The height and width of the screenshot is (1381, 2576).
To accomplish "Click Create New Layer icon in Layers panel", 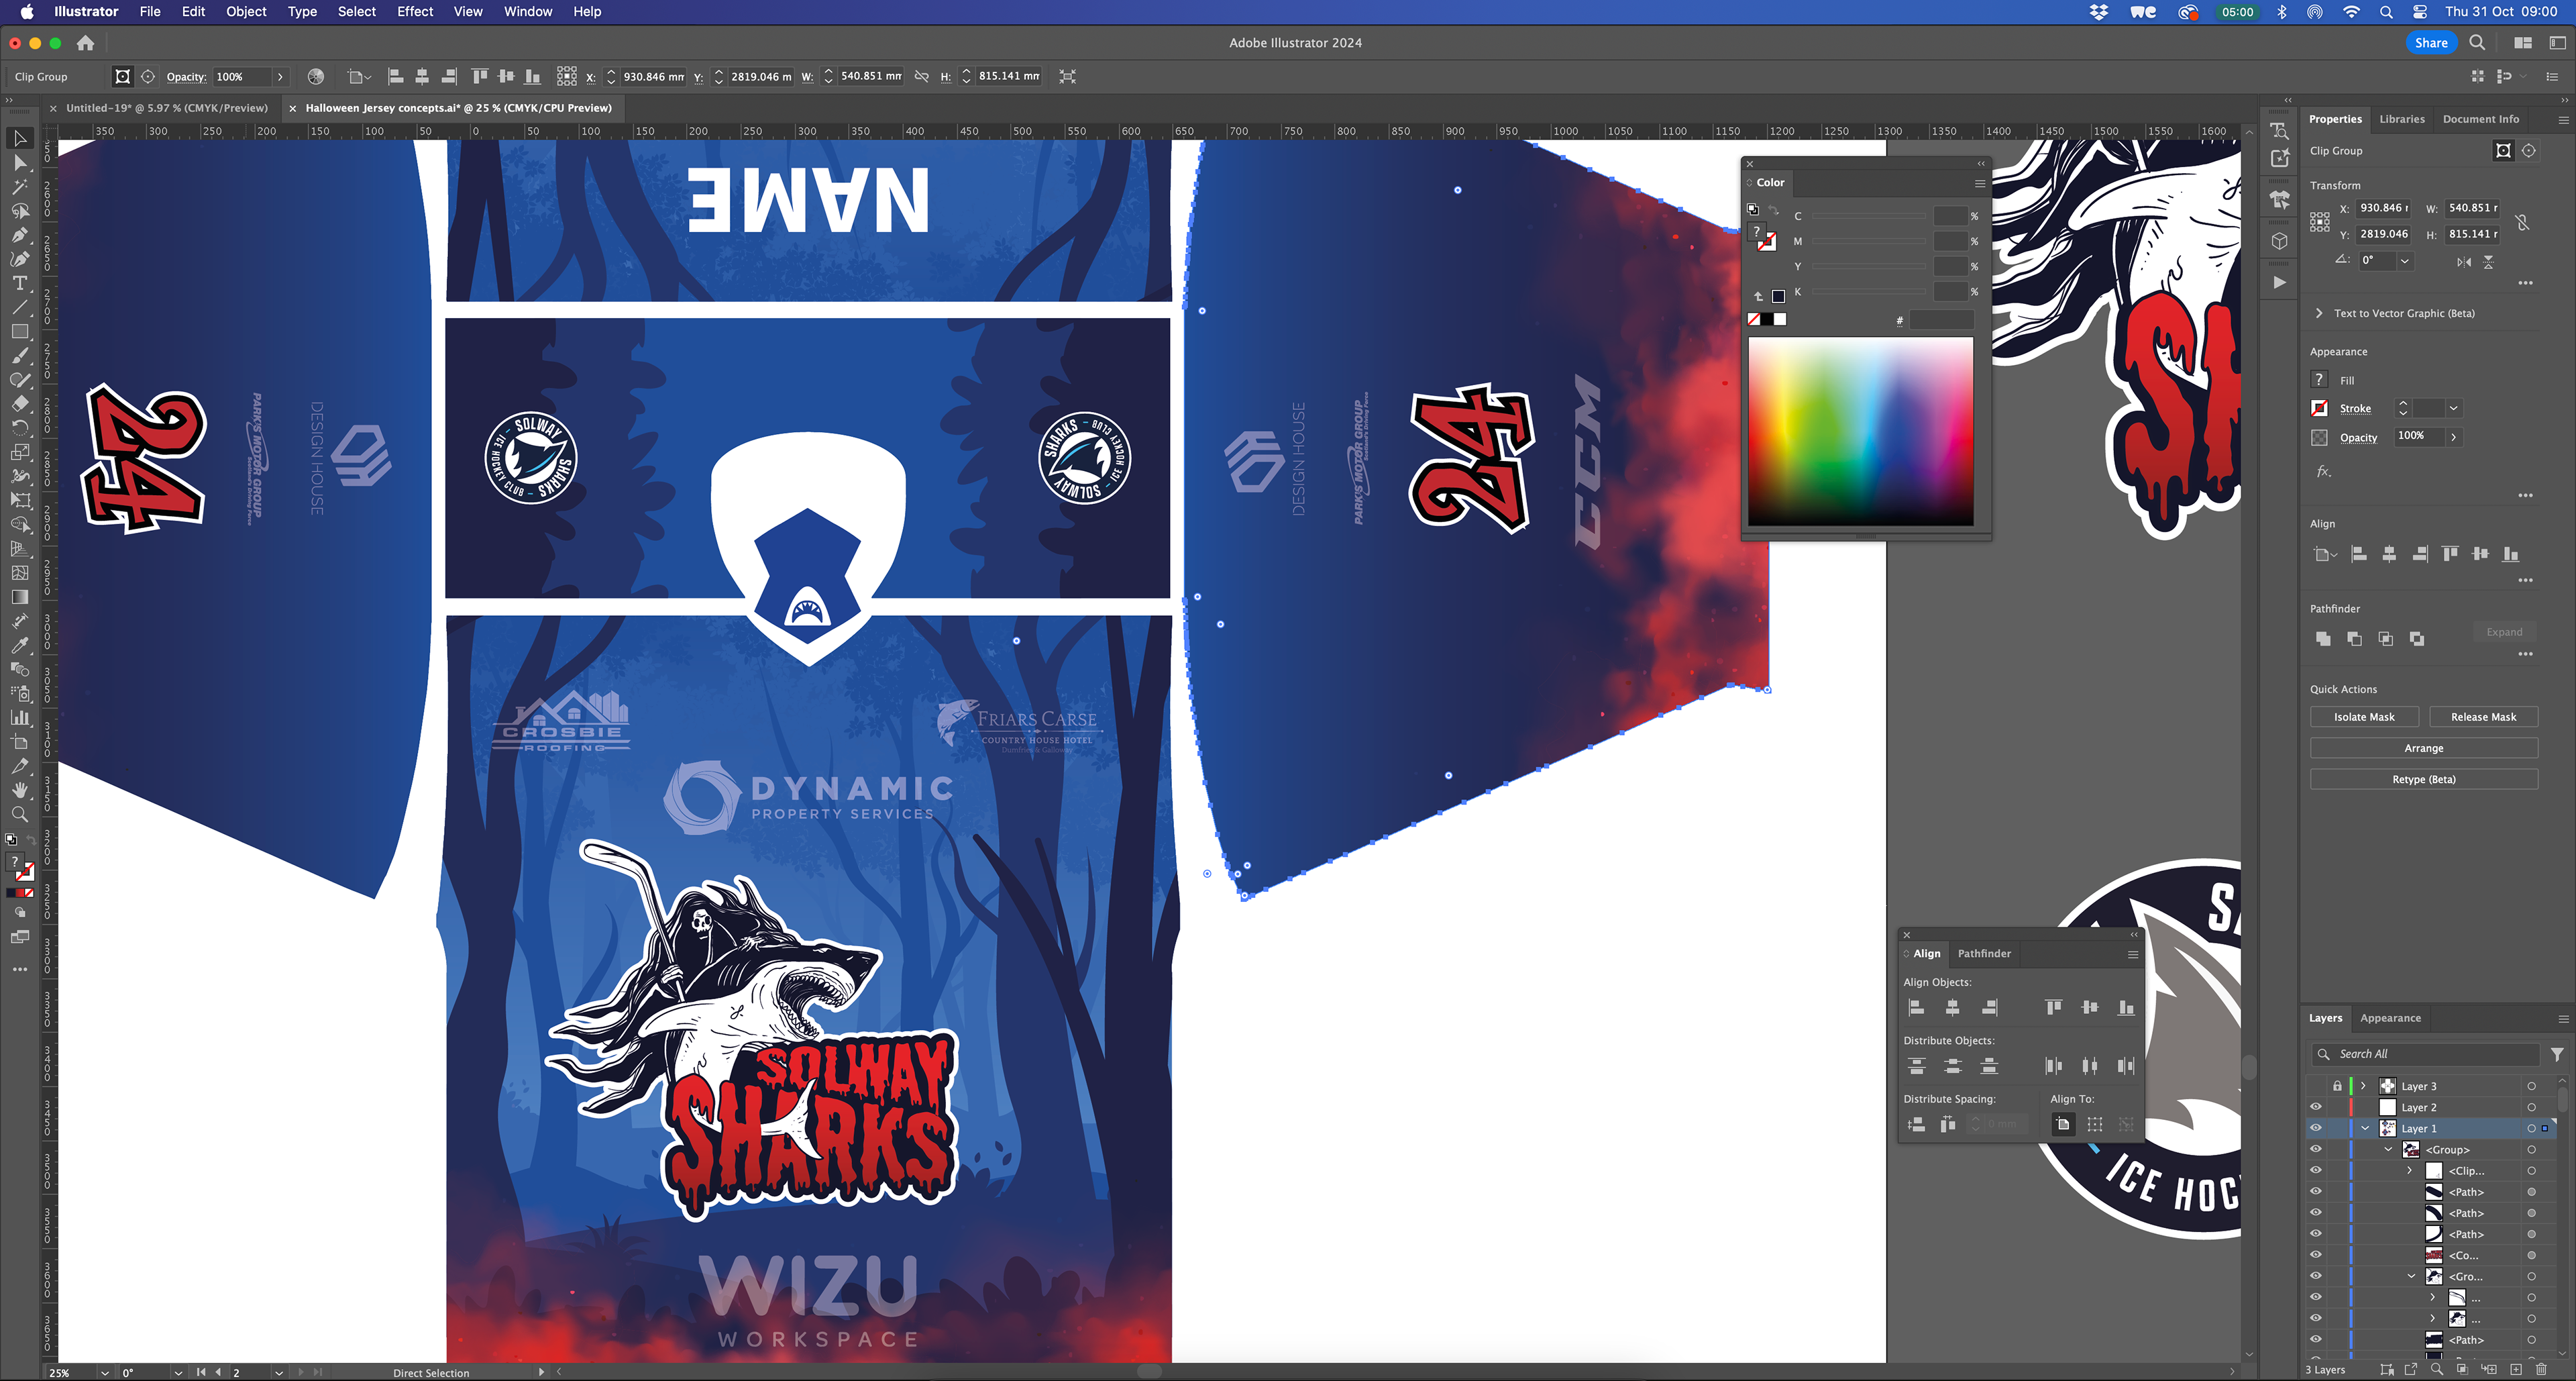I will tap(2516, 1369).
